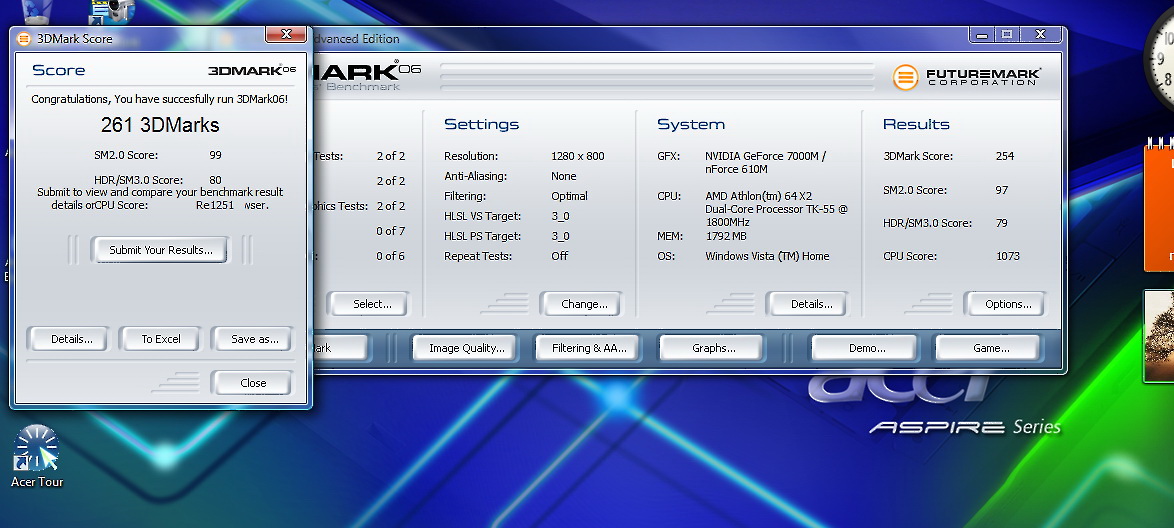Export the score with To Excel
This screenshot has width=1174, height=528.
click(161, 339)
